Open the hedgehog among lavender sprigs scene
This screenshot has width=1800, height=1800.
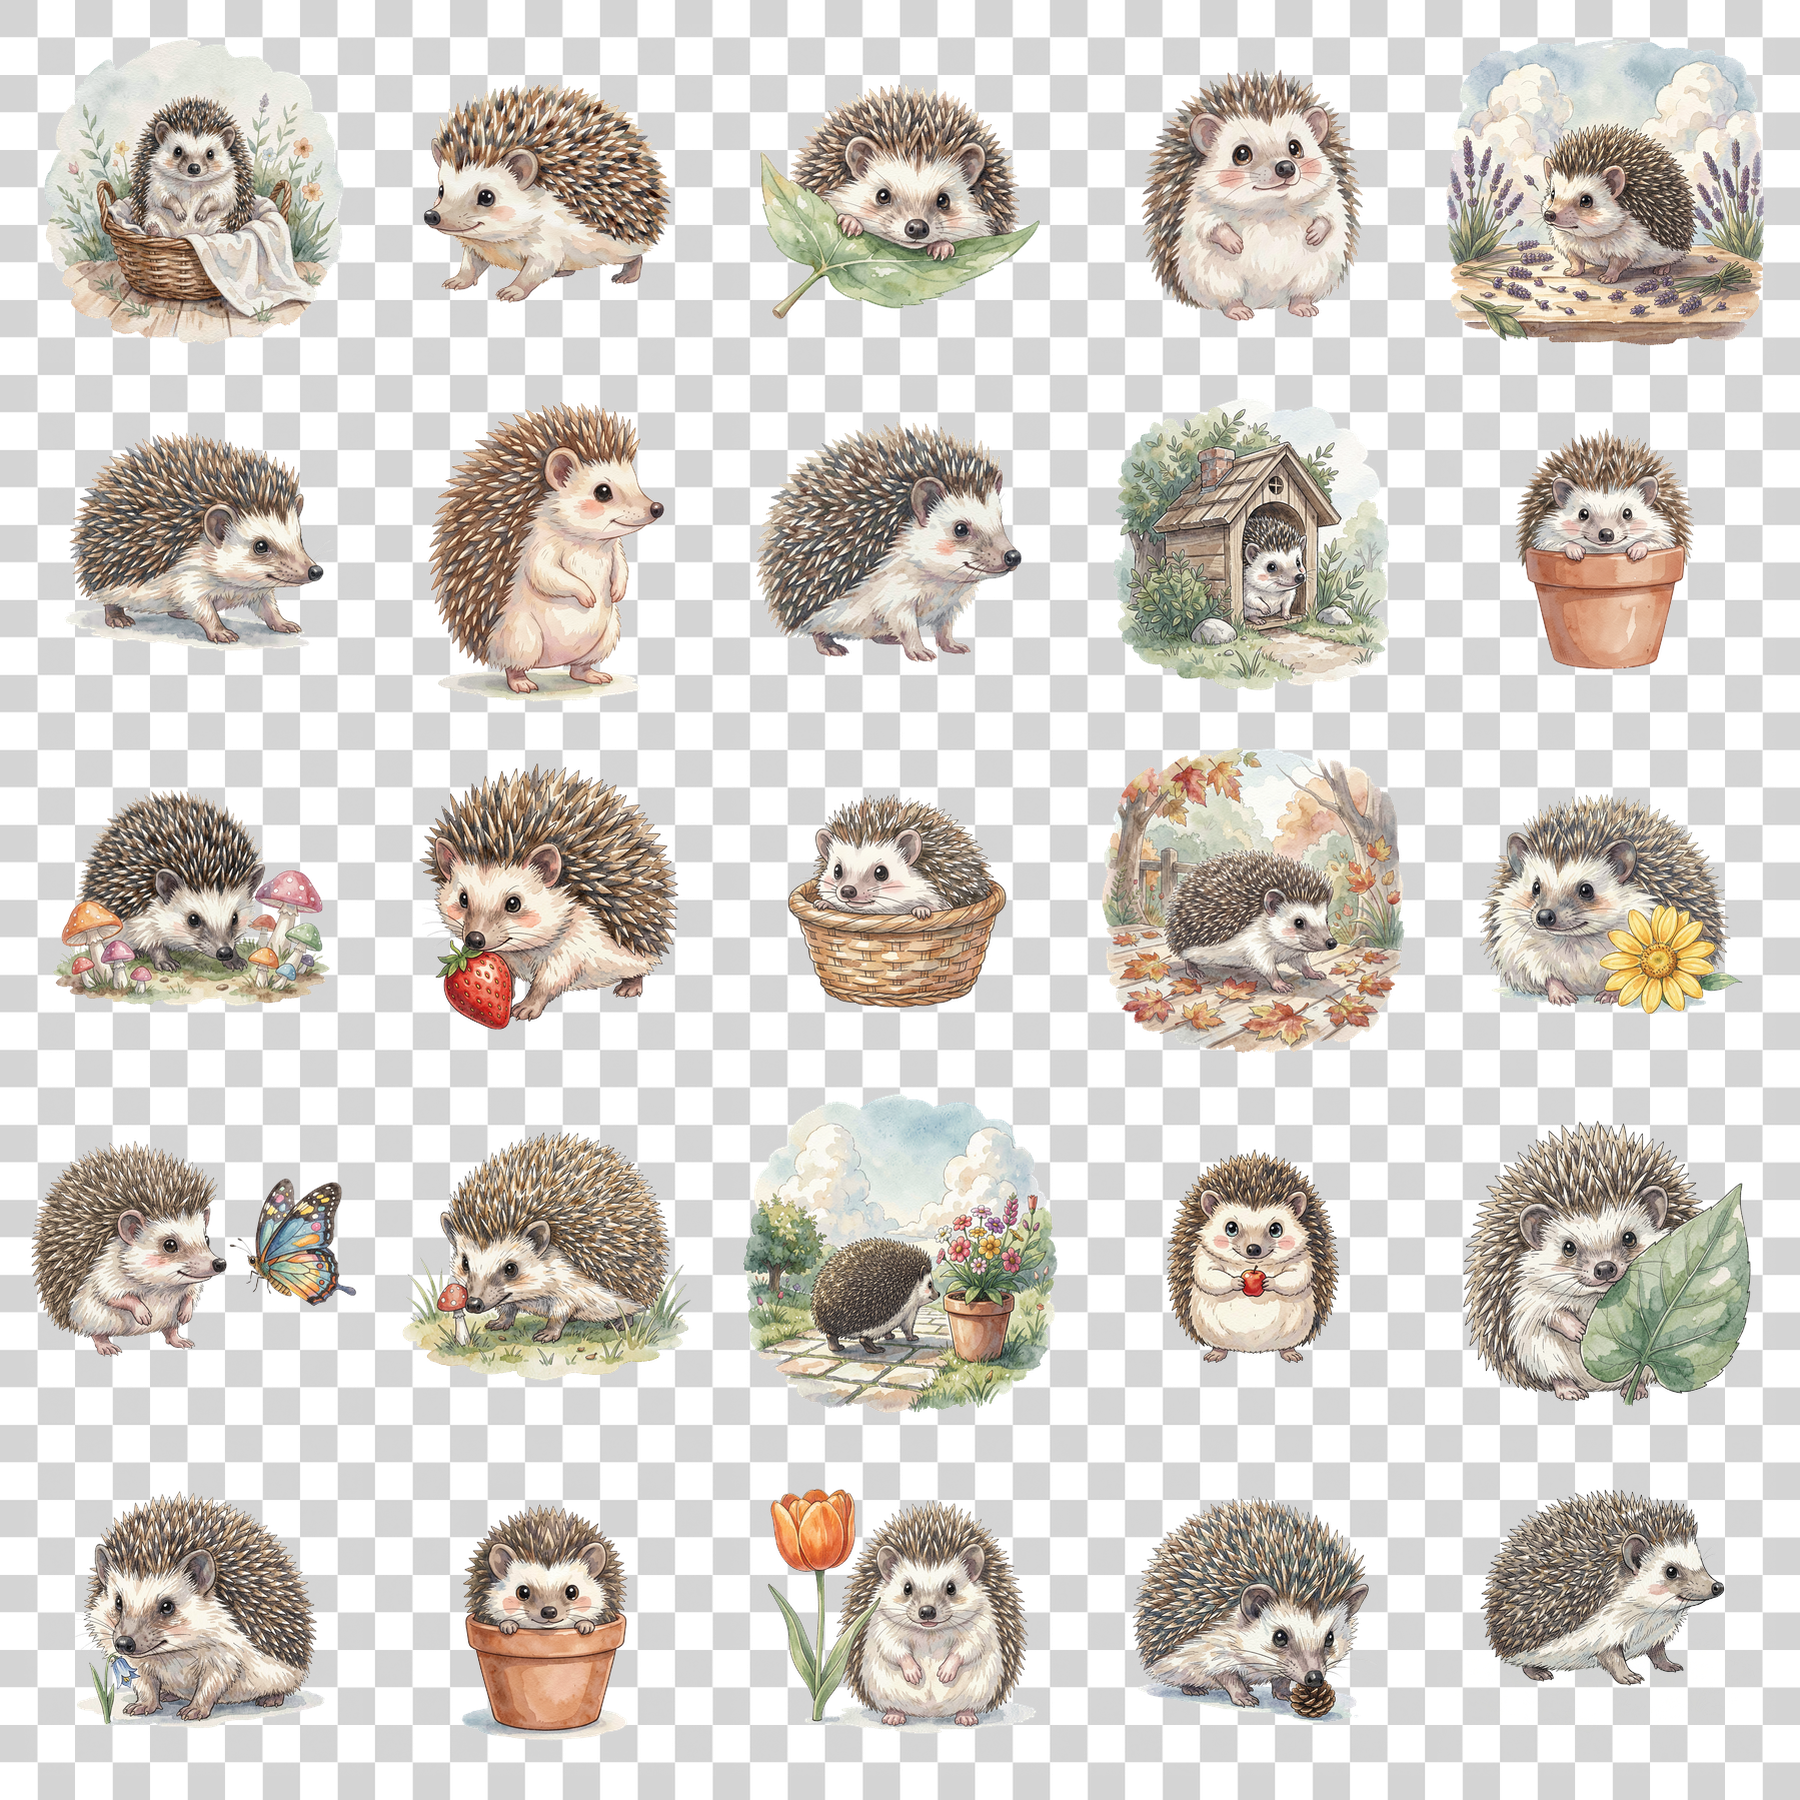(x=1606, y=190)
